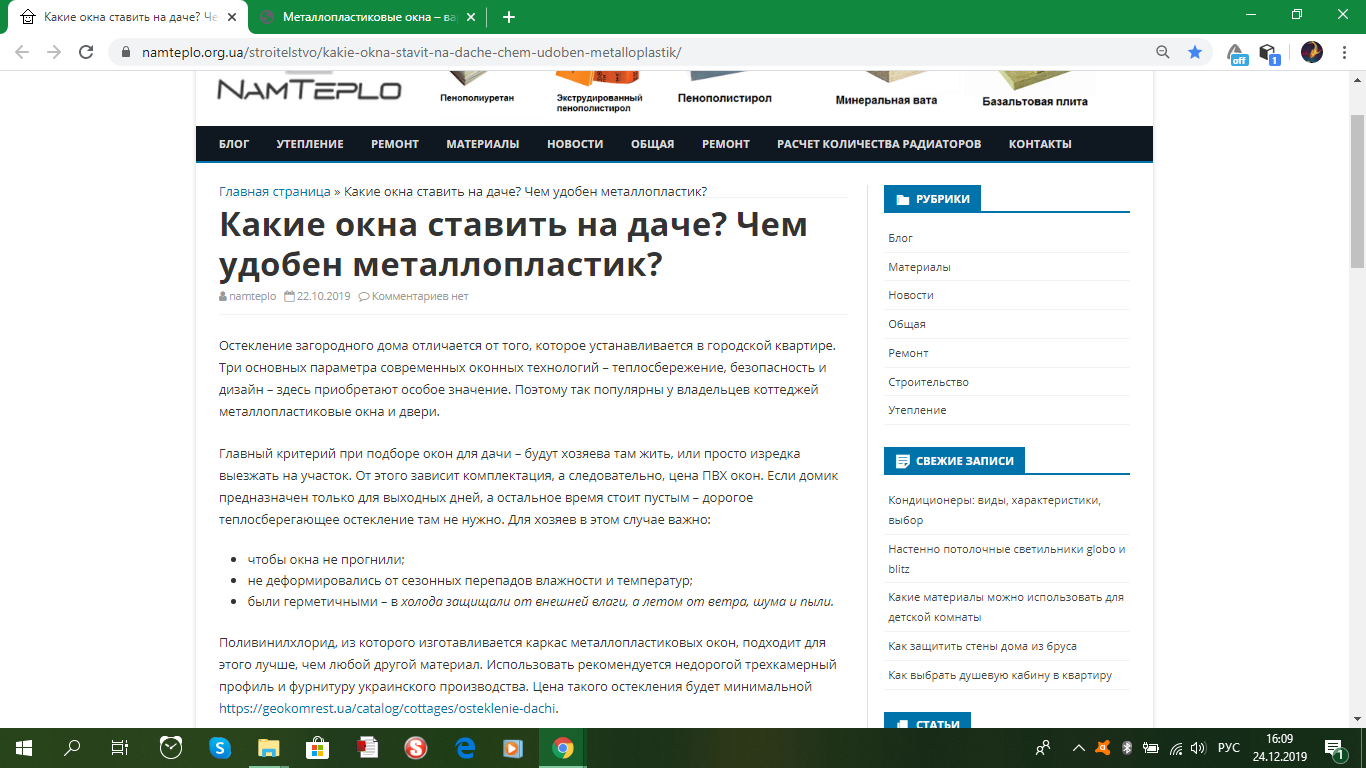
Task: Click the site padlock icon
Action: [x=125, y=52]
